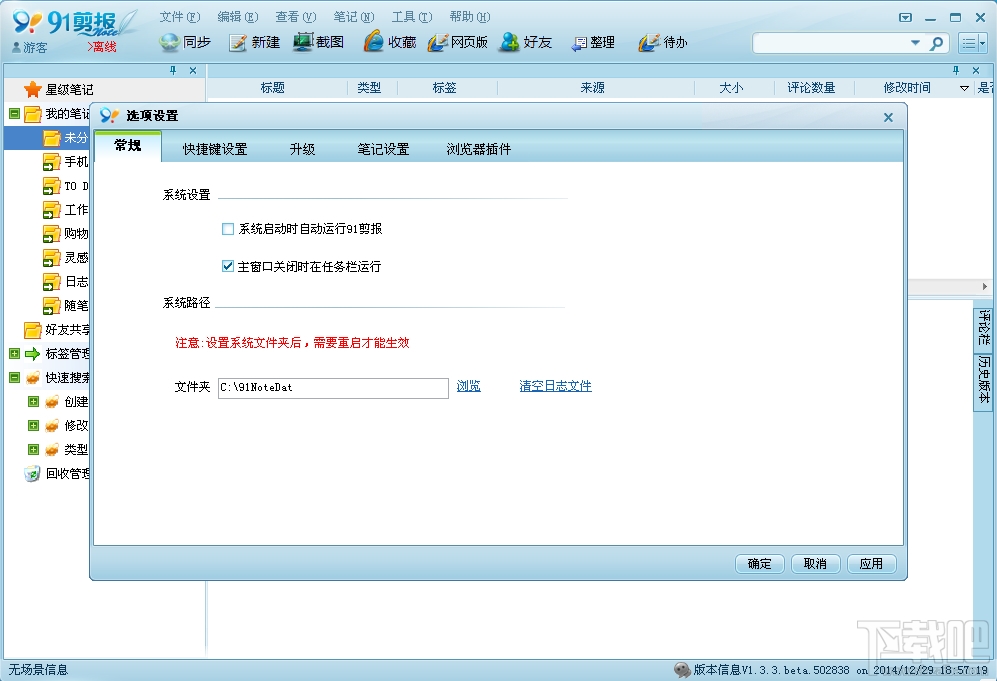Uncheck 主窗口关闭时在任务栏运行
Viewport: 997px width, 681px height.
coord(228,266)
